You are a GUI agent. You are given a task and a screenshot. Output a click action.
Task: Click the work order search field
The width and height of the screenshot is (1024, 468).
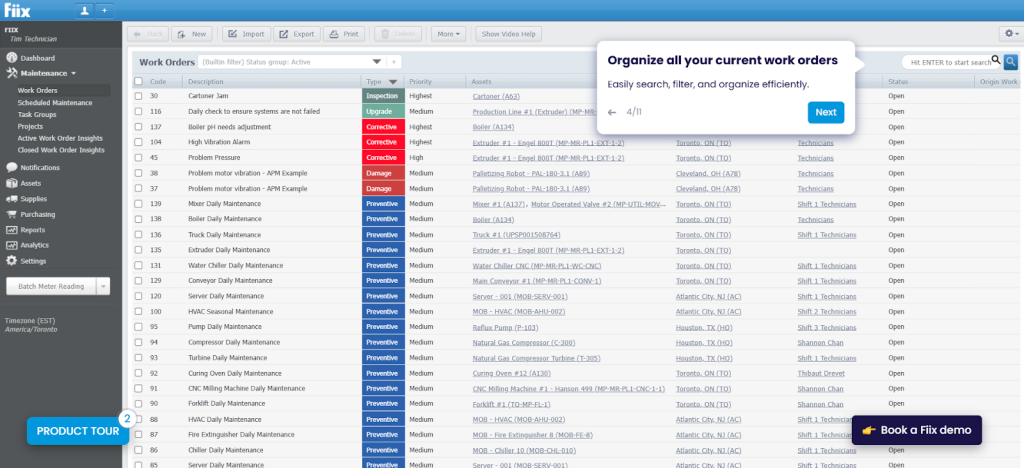click(944, 61)
